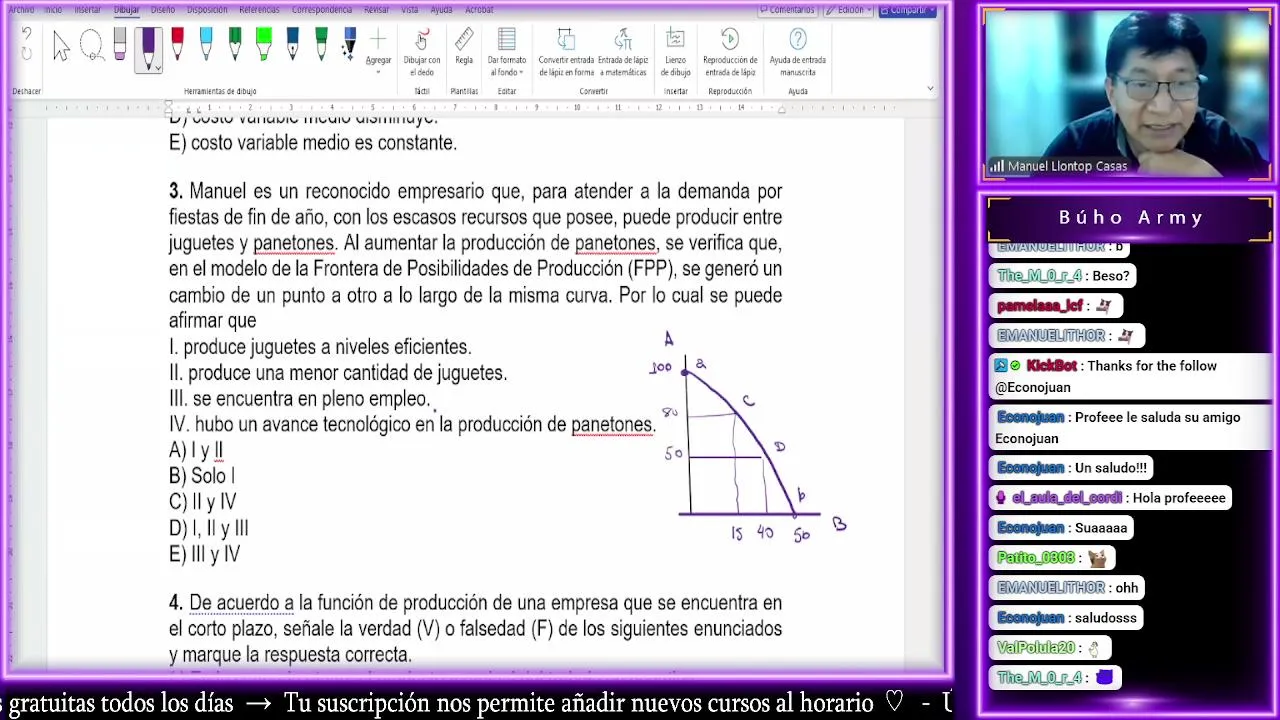The height and width of the screenshot is (720, 1280).
Task: Insert a Lienzo de dibujo canvas
Action: [x=675, y=53]
